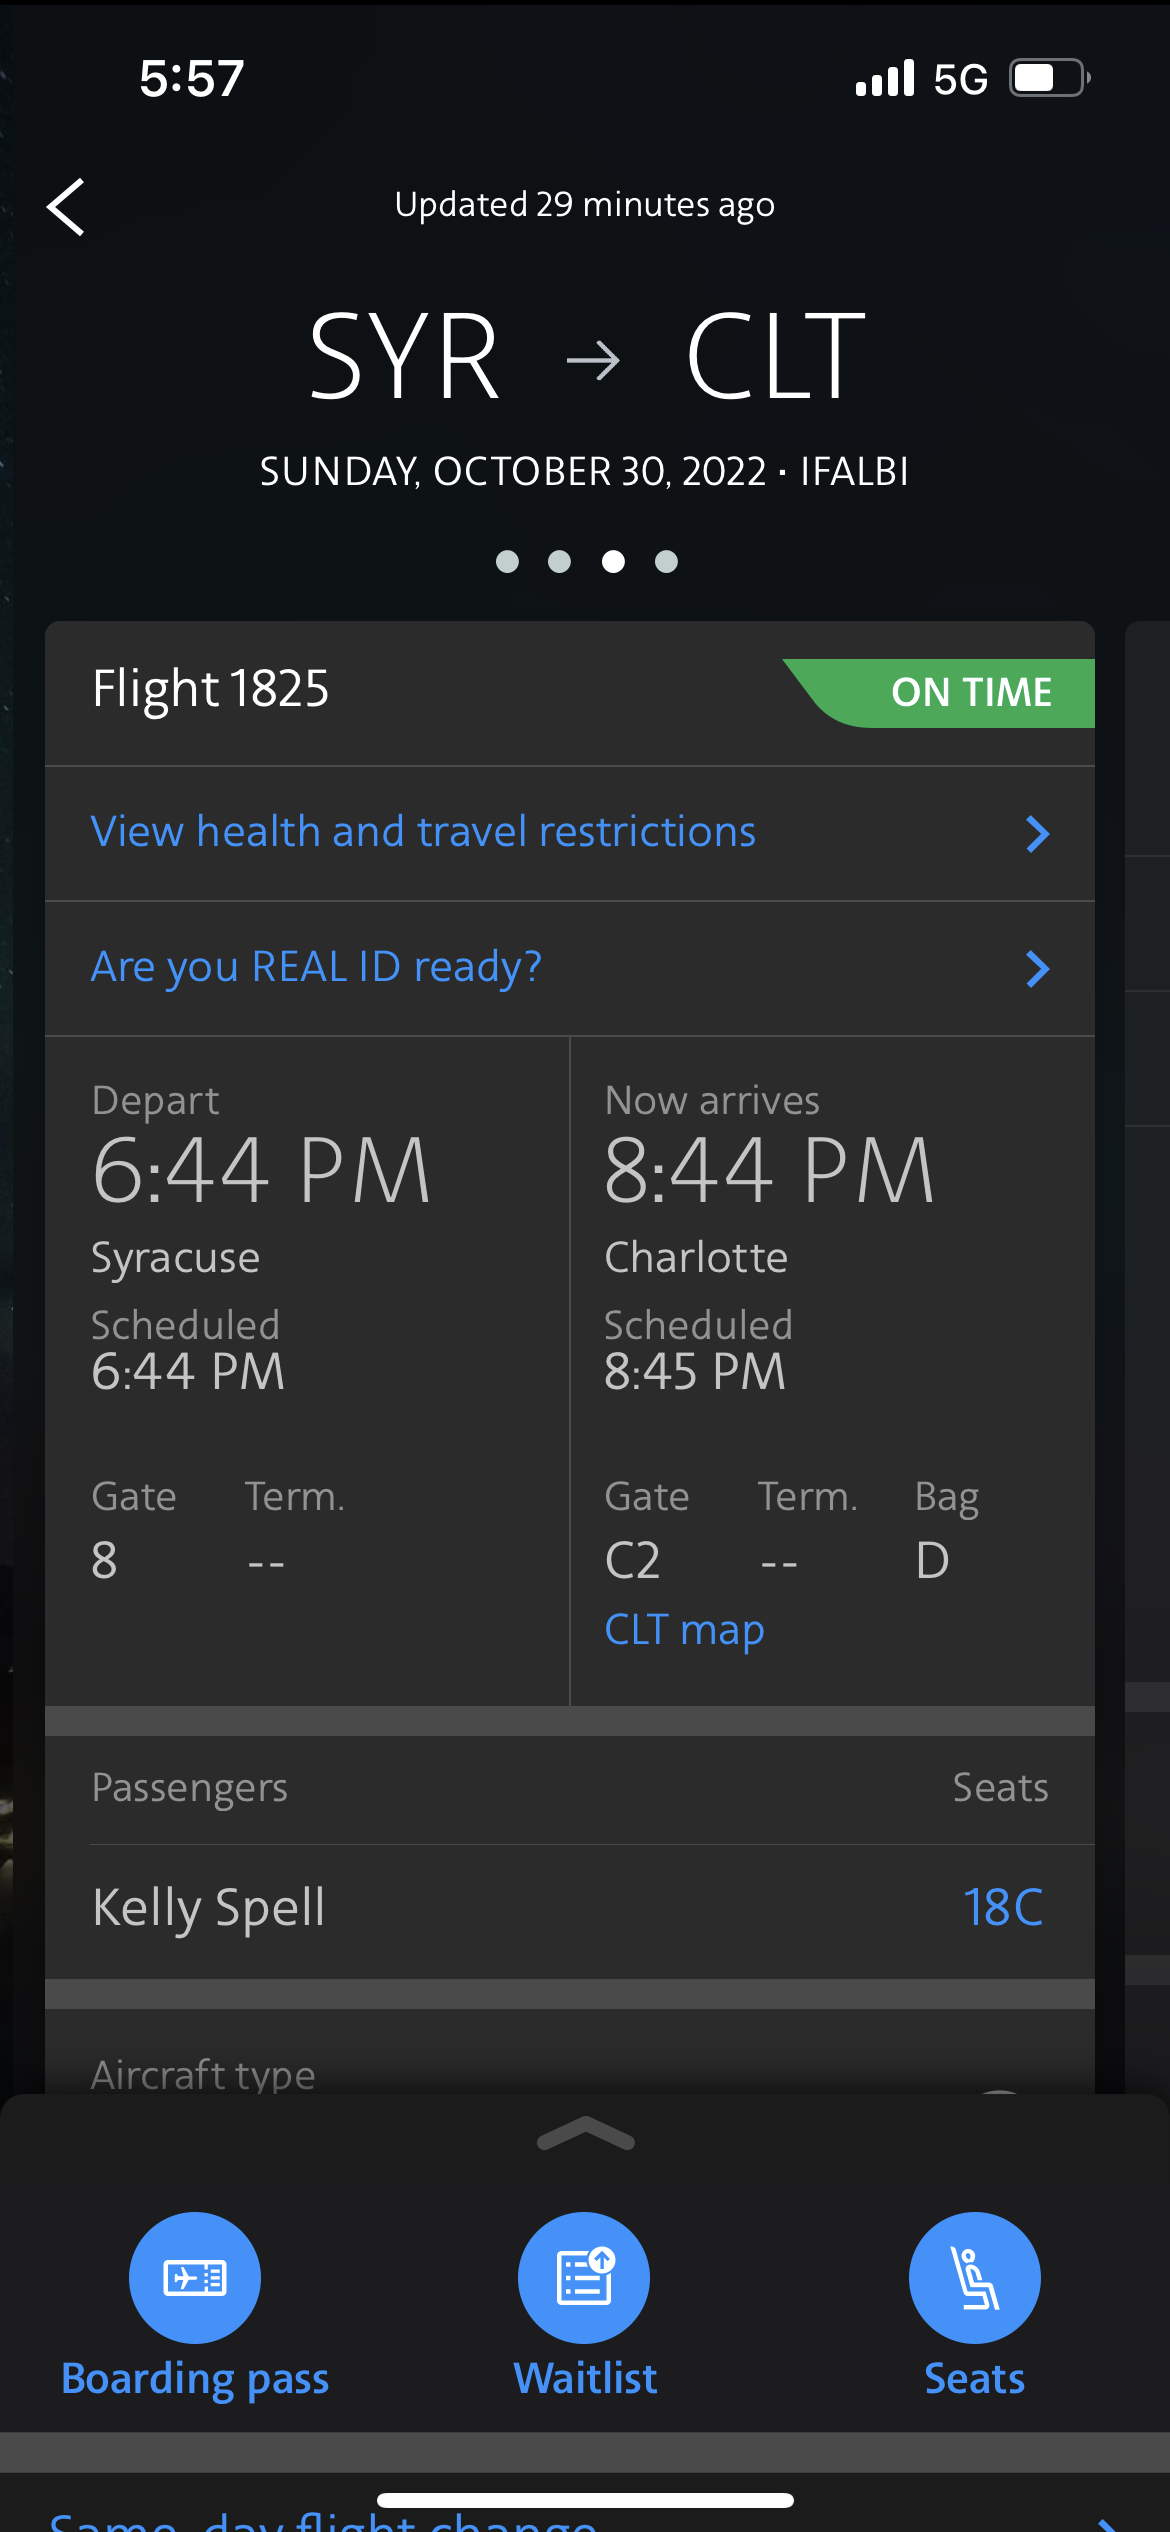The width and height of the screenshot is (1170, 2532).
Task: Open the Seats icon button
Action: point(974,2277)
